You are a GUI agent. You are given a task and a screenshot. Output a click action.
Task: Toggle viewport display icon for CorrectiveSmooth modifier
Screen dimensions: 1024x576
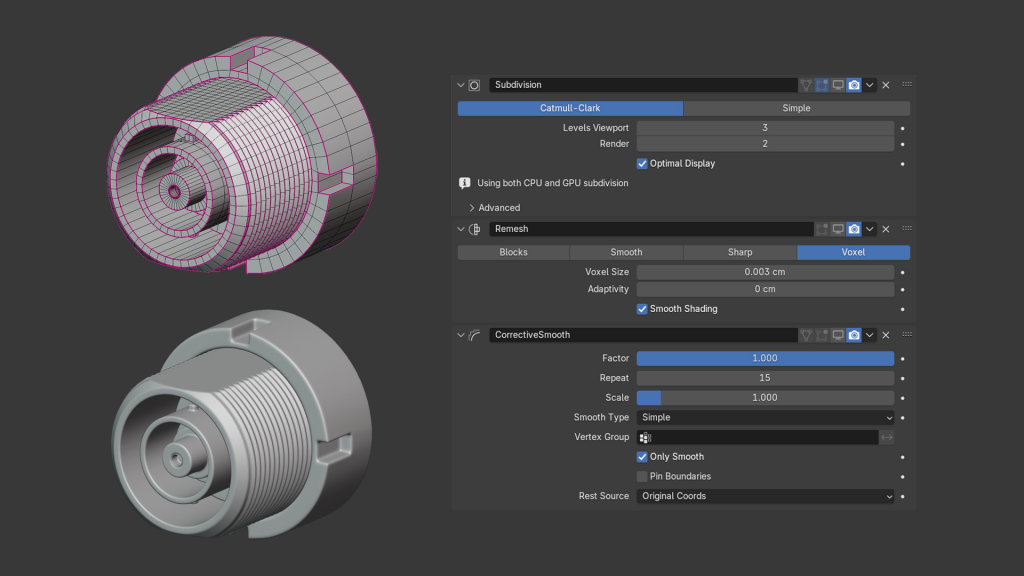tap(838, 335)
